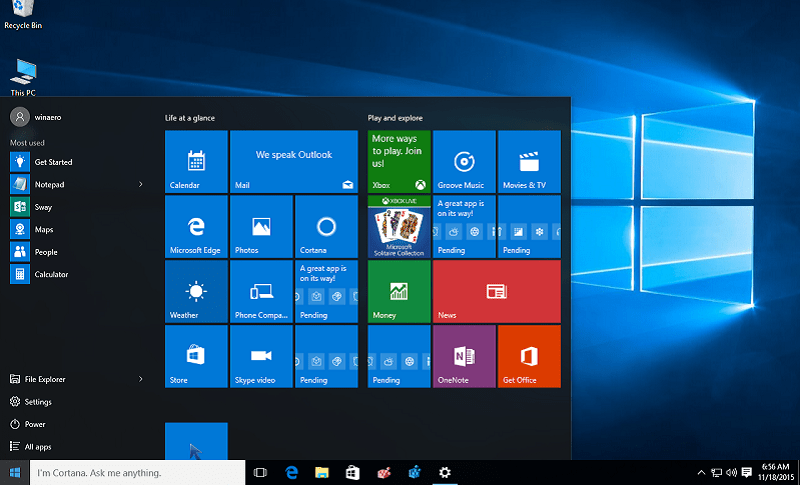Open the Phone Companion tile
Image resolution: width=800 pixels, height=485 pixels.
click(261, 291)
